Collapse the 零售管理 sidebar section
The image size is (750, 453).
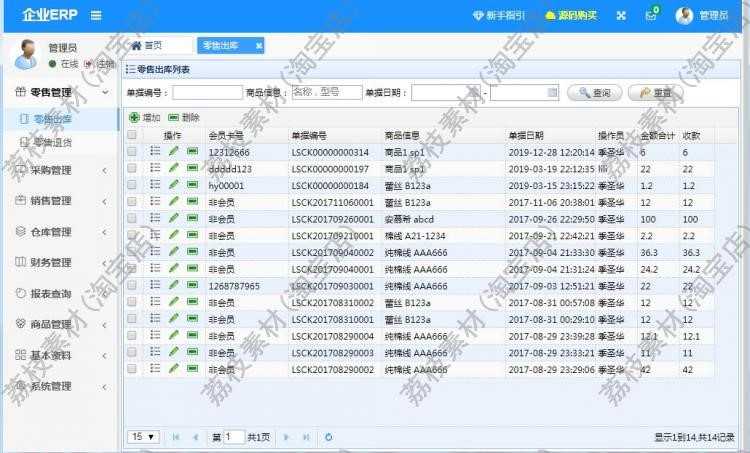tap(61, 92)
